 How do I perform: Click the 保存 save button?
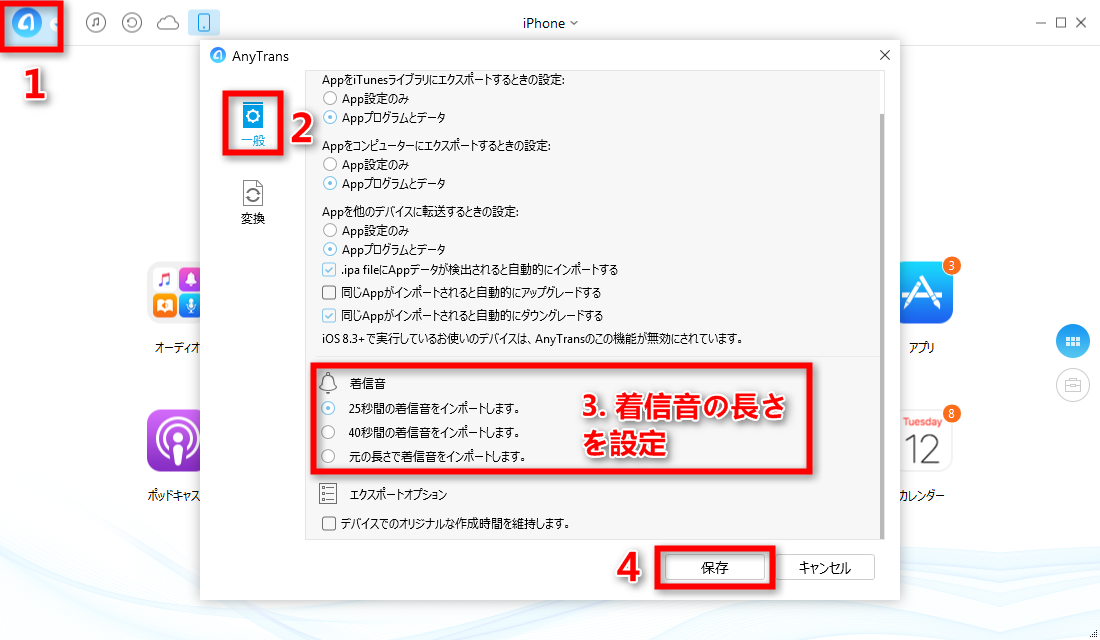pyautogui.click(x=715, y=567)
